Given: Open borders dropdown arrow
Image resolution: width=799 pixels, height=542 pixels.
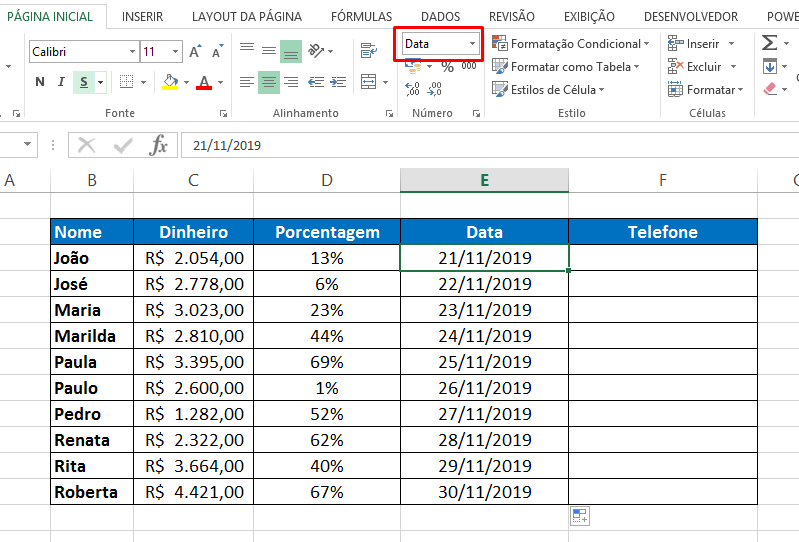Looking at the screenshot, I should coord(143,82).
